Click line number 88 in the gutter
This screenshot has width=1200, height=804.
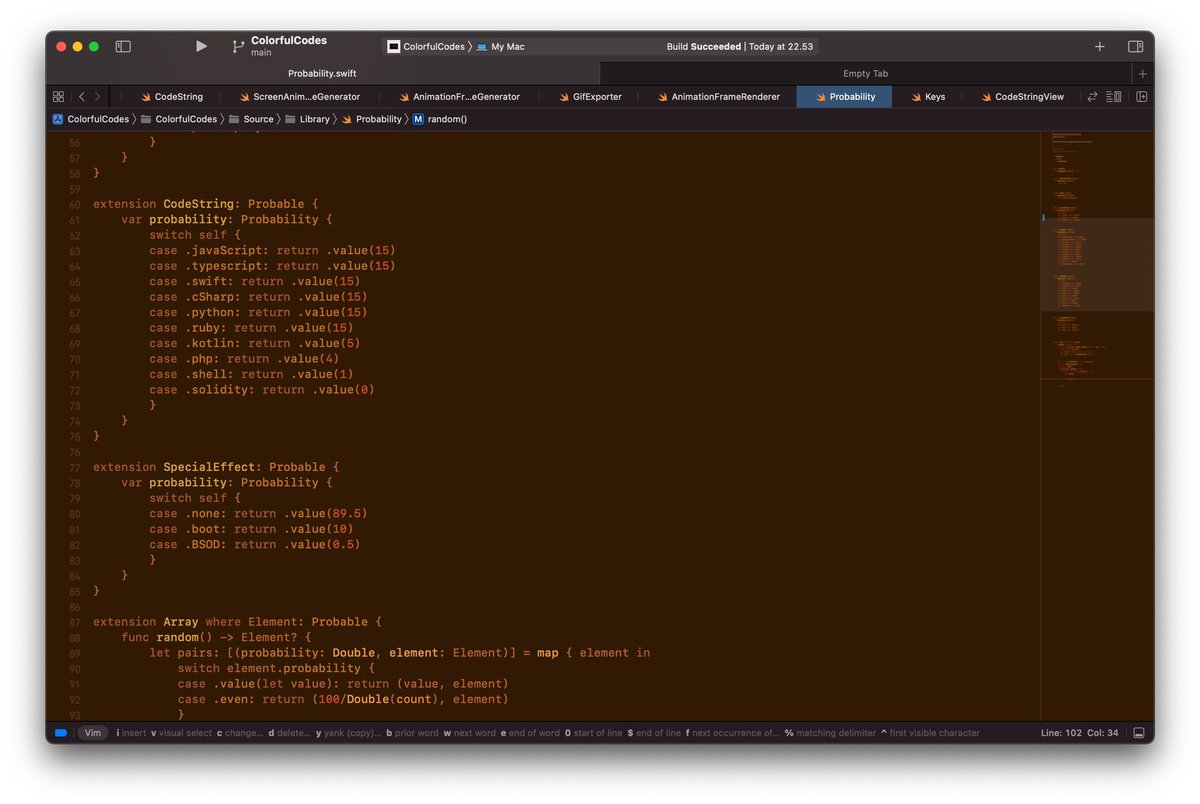tap(74, 637)
